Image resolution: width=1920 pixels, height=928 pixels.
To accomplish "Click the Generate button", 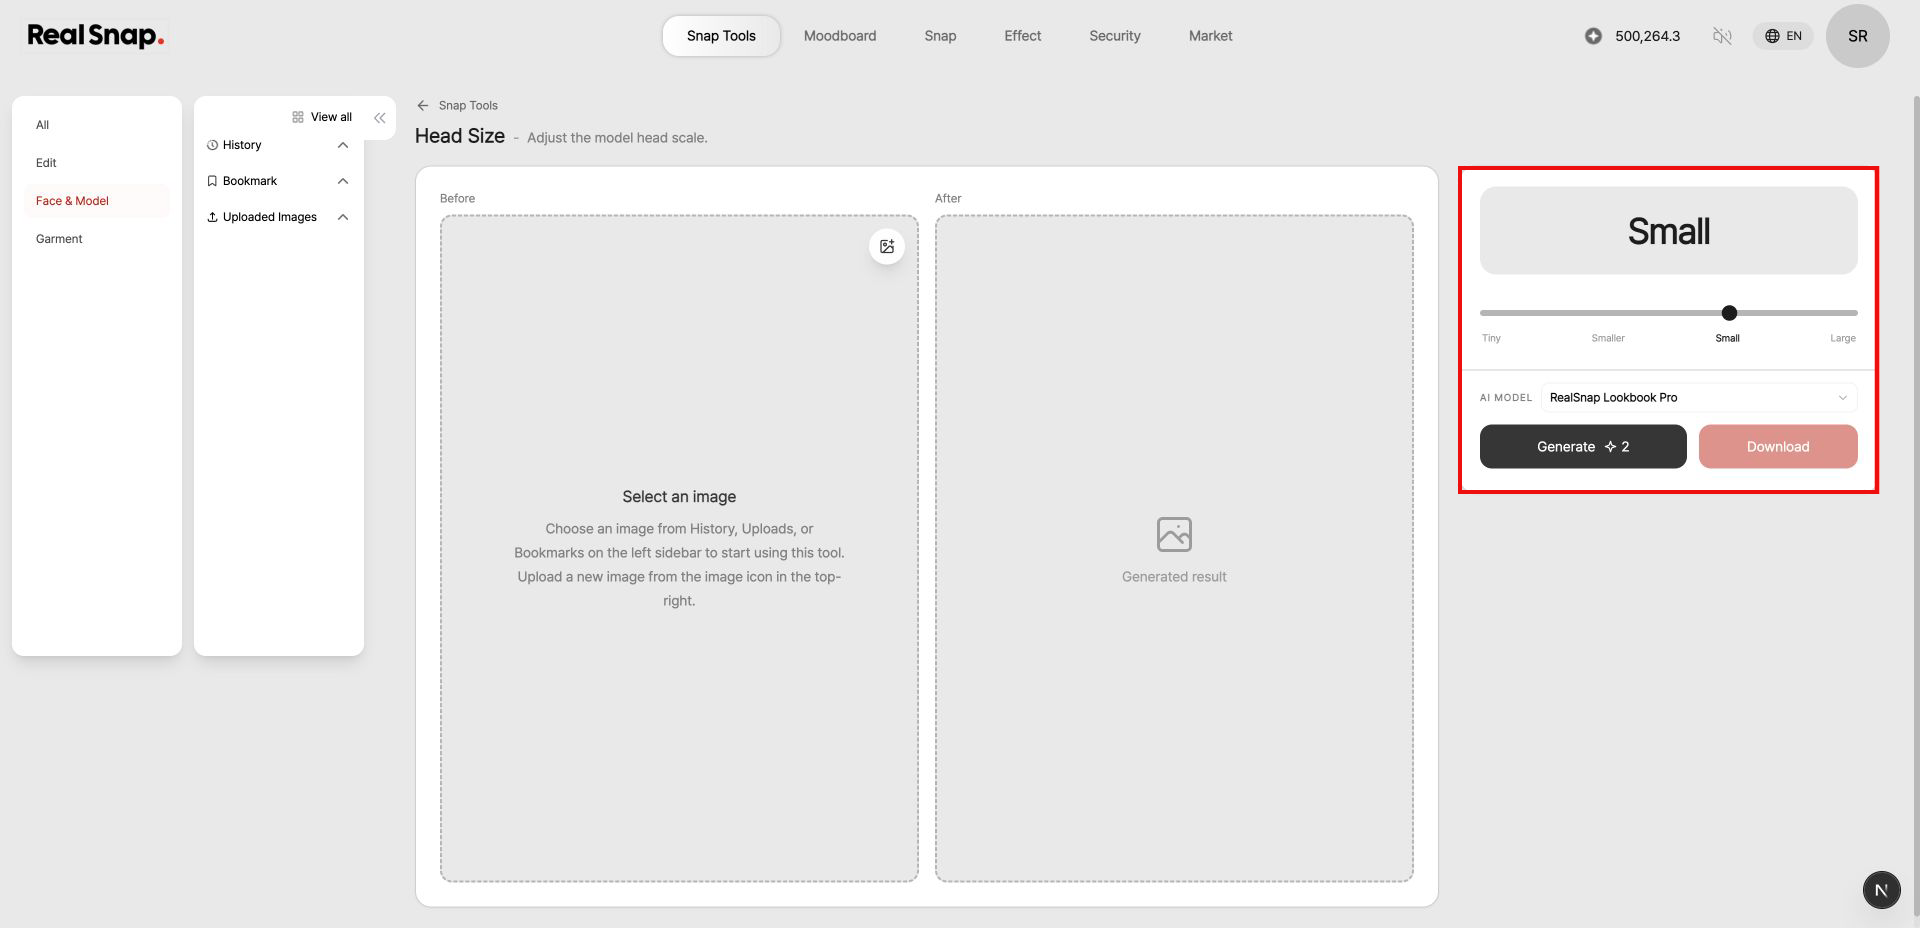I will 1583,447.
